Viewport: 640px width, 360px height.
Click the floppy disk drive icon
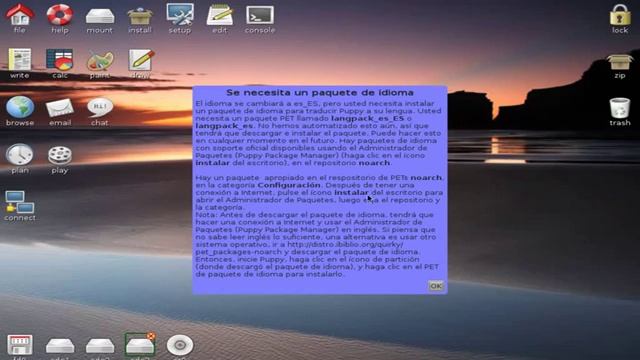(20, 345)
